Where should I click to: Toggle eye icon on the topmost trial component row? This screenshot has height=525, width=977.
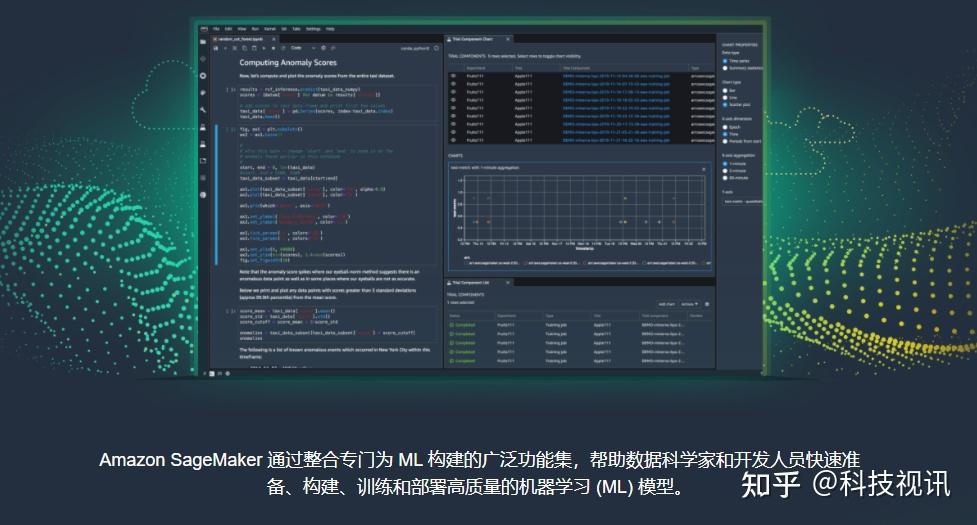[x=453, y=76]
